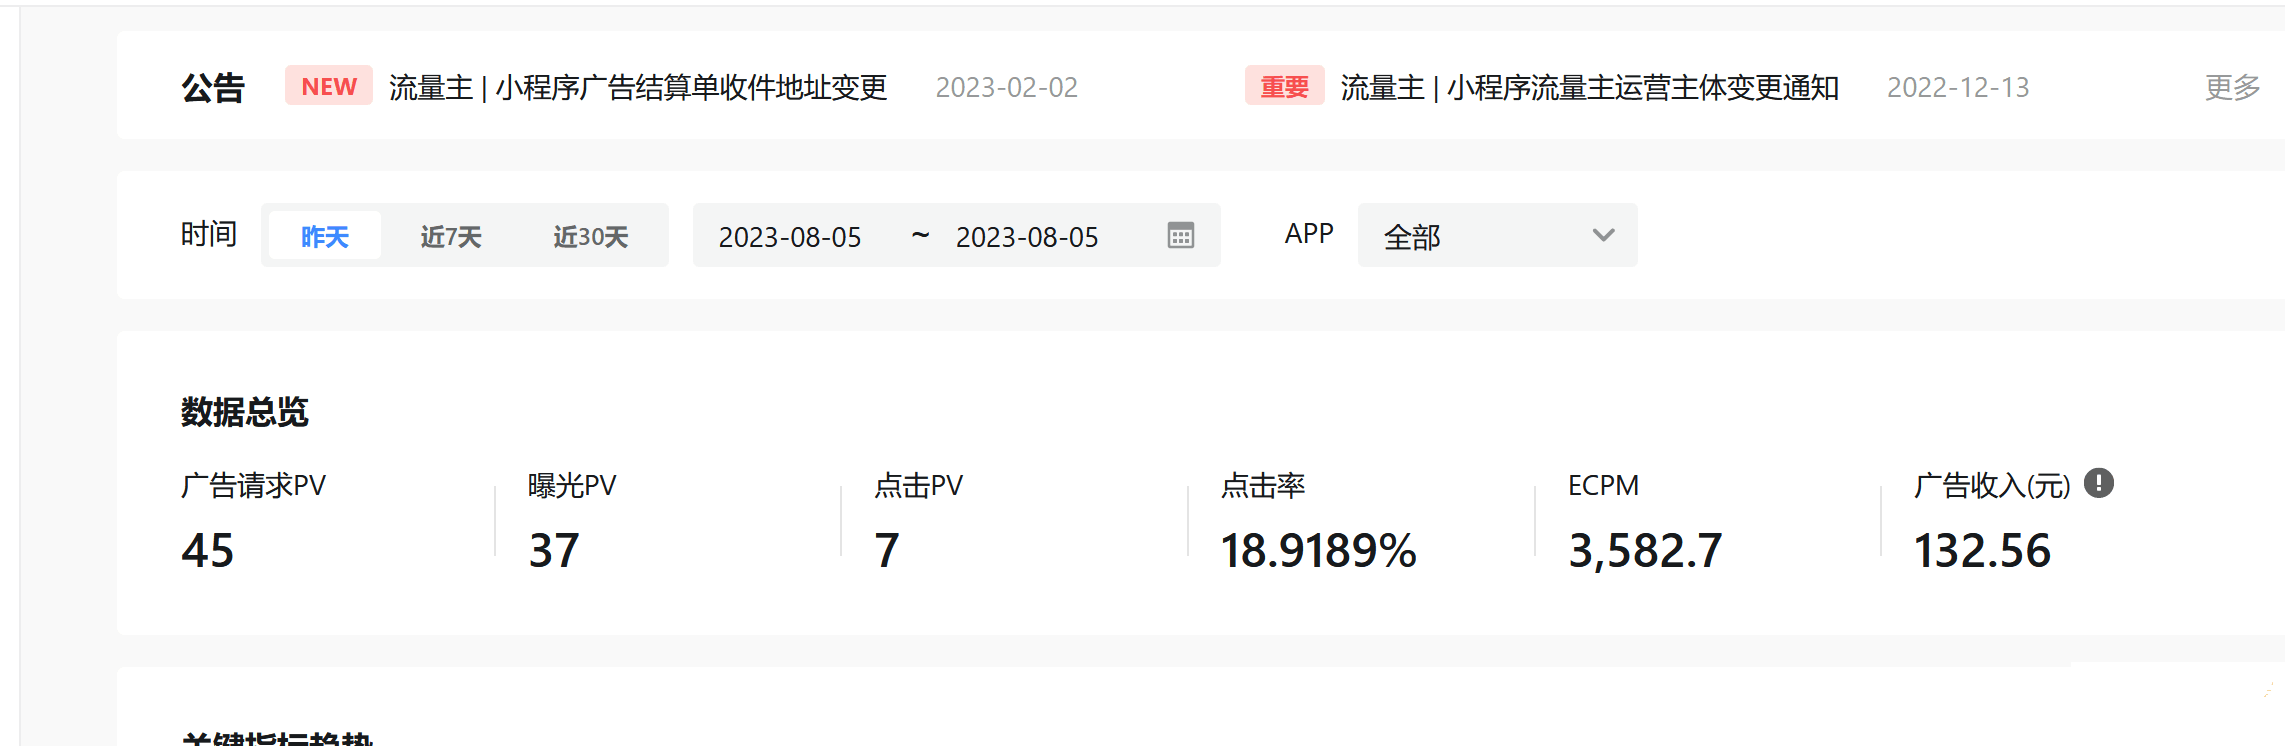
Task: Click the start date field 2023-08-05
Action: [790, 237]
